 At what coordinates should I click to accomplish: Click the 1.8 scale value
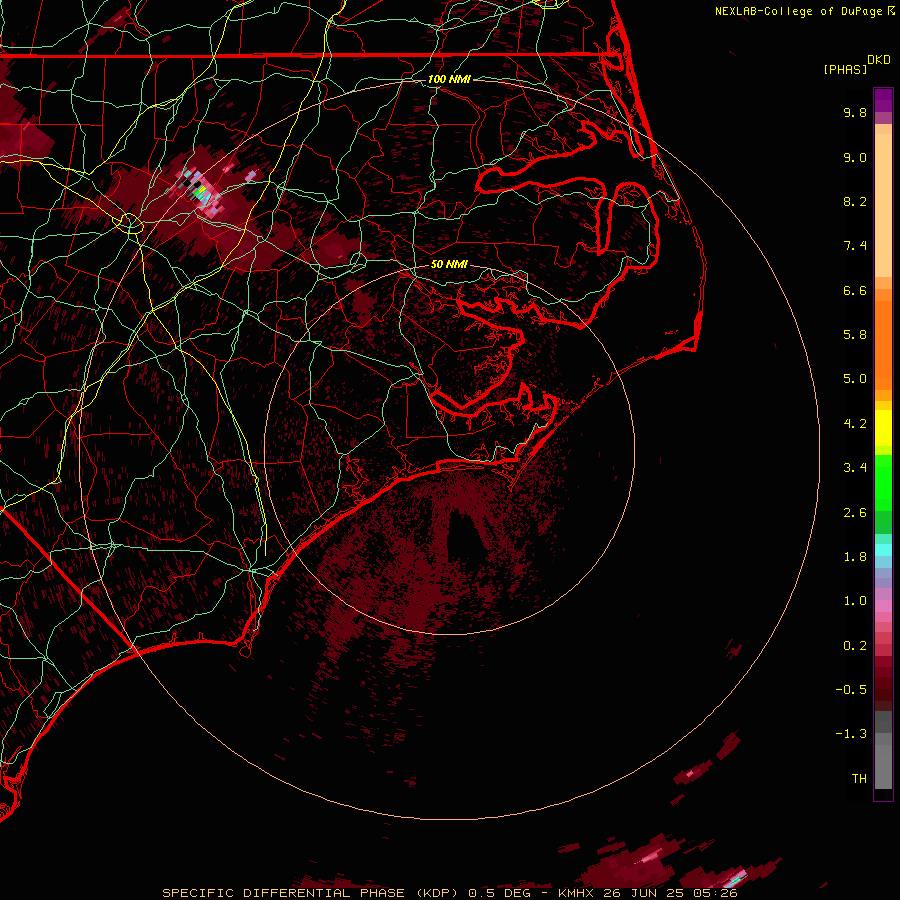[x=855, y=557]
